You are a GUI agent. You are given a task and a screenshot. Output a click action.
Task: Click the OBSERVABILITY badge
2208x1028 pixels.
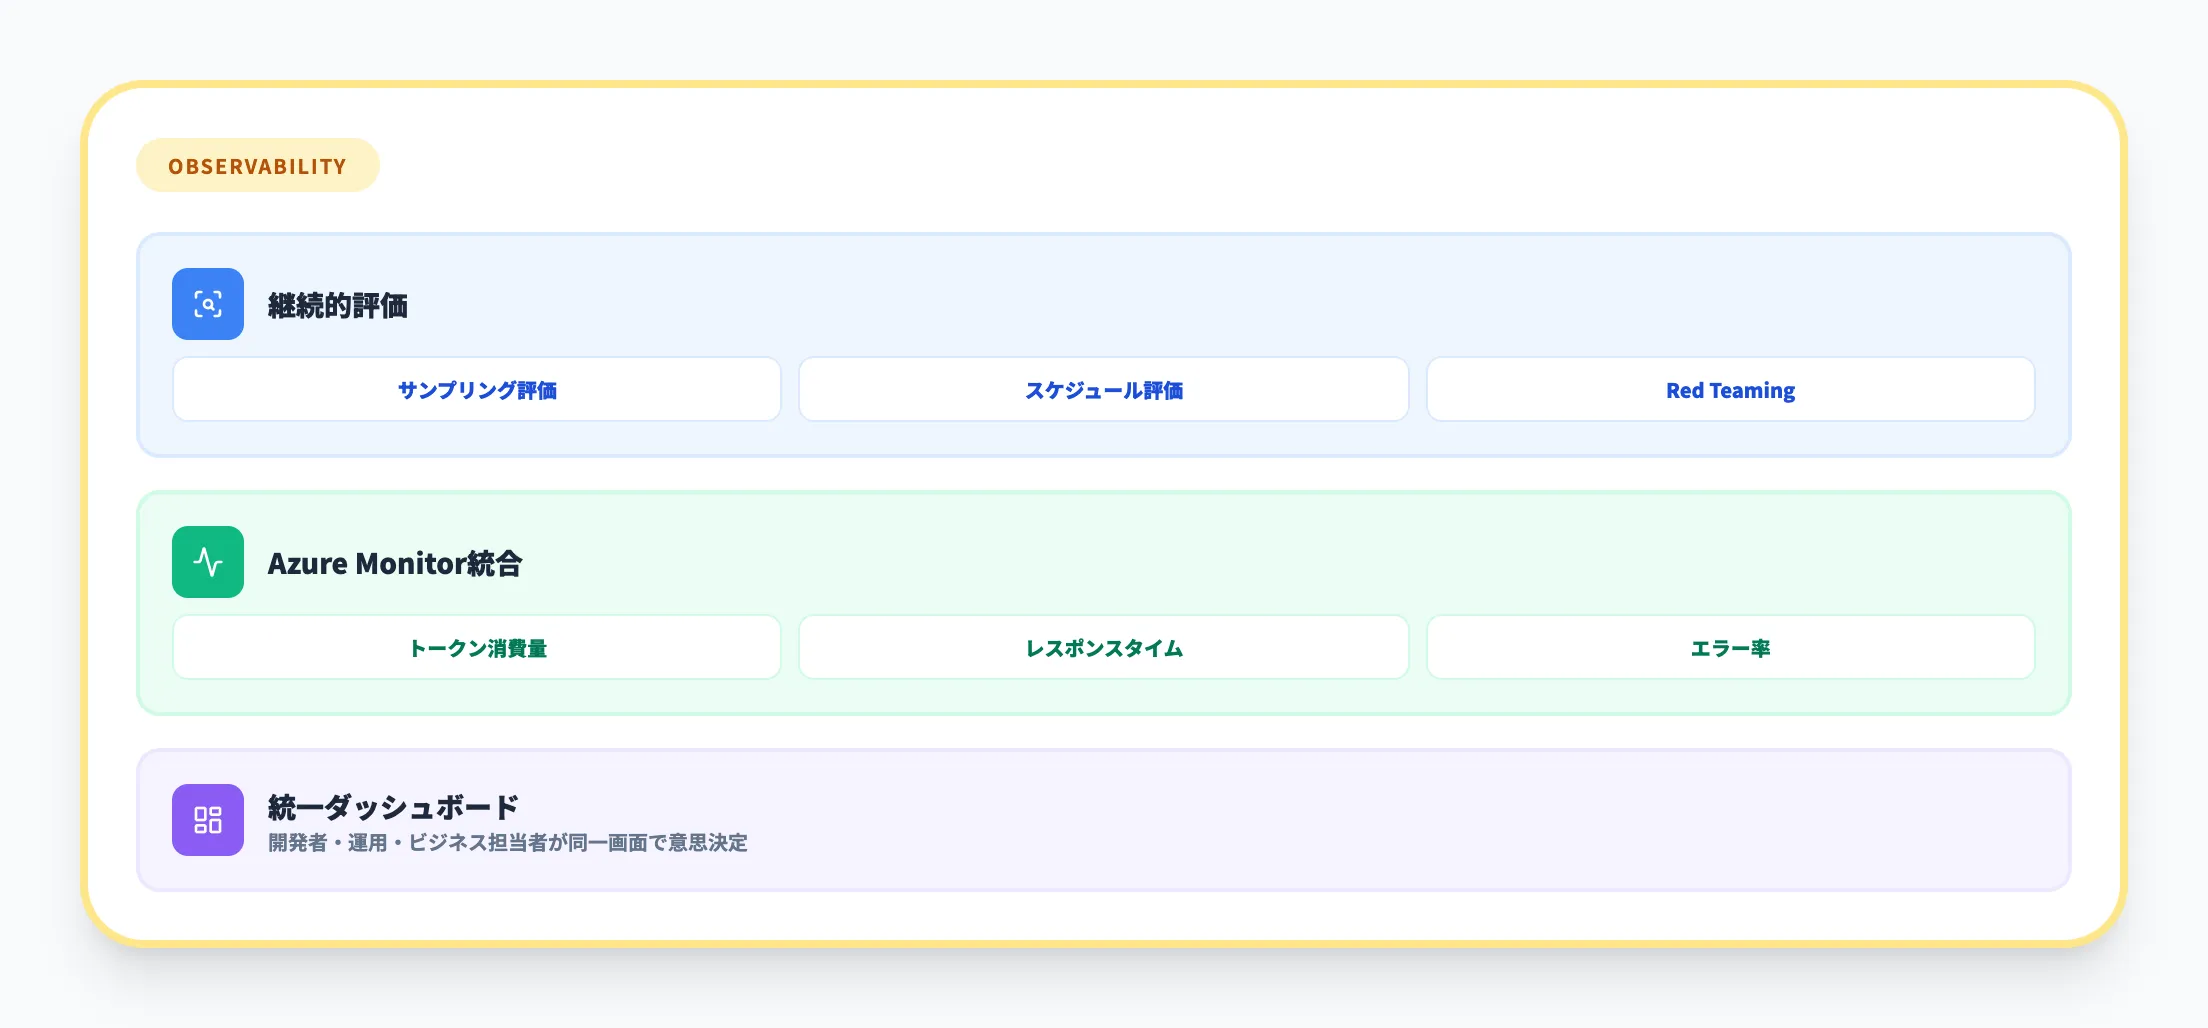click(x=257, y=165)
